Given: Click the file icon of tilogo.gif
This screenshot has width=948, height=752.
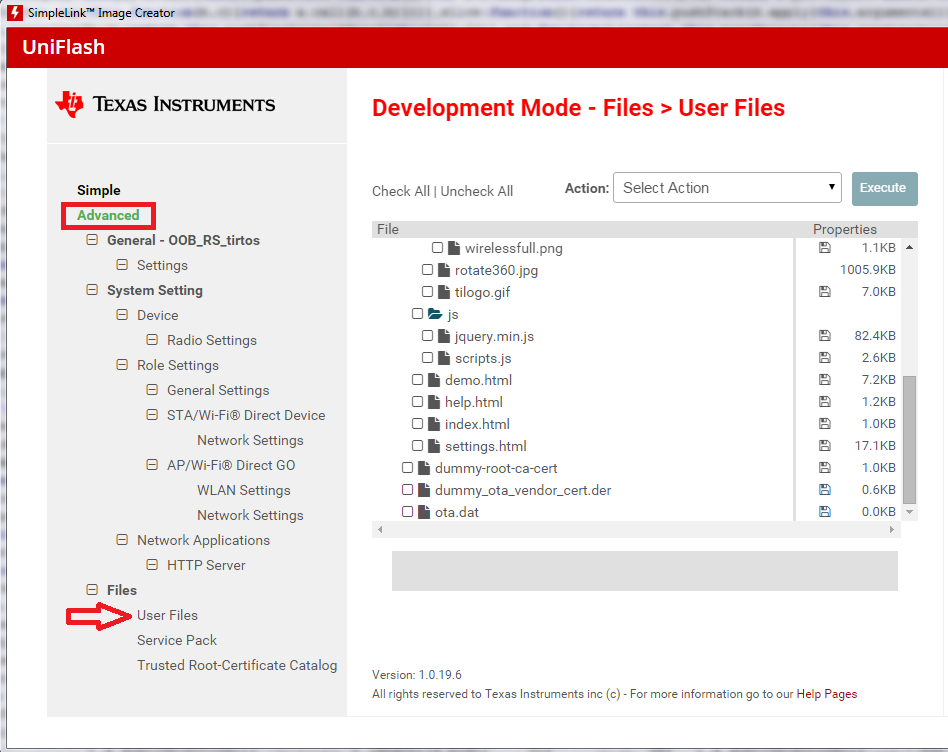Looking at the screenshot, I should [x=444, y=292].
